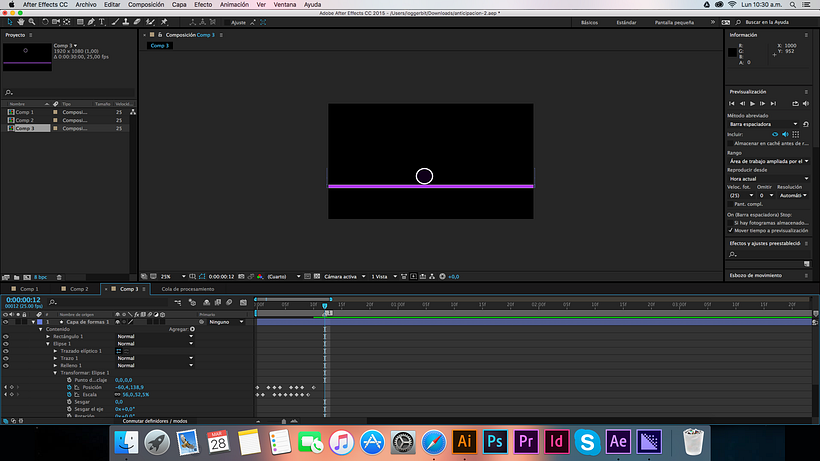Collapse the Elipse 1 group triangle
This screenshot has width=820, height=461.
coord(48,343)
